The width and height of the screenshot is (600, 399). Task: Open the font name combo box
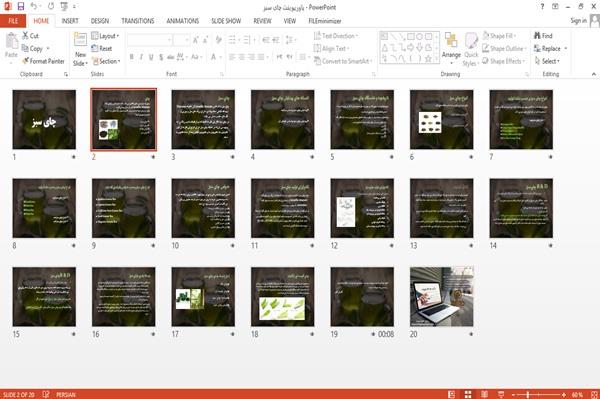click(150, 40)
